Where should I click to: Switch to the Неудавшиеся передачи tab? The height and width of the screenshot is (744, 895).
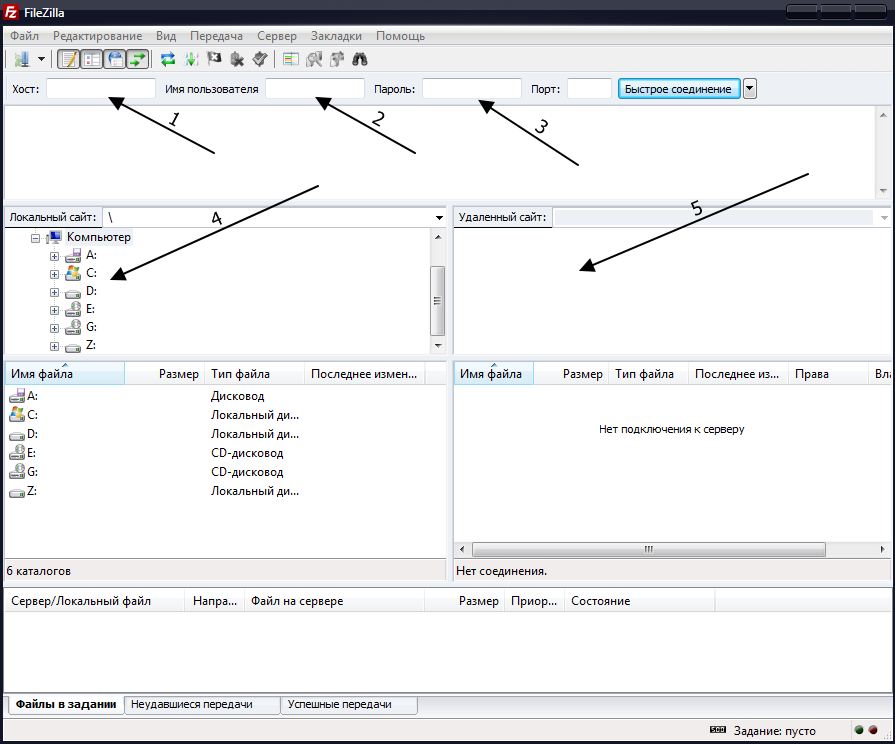point(202,705)
